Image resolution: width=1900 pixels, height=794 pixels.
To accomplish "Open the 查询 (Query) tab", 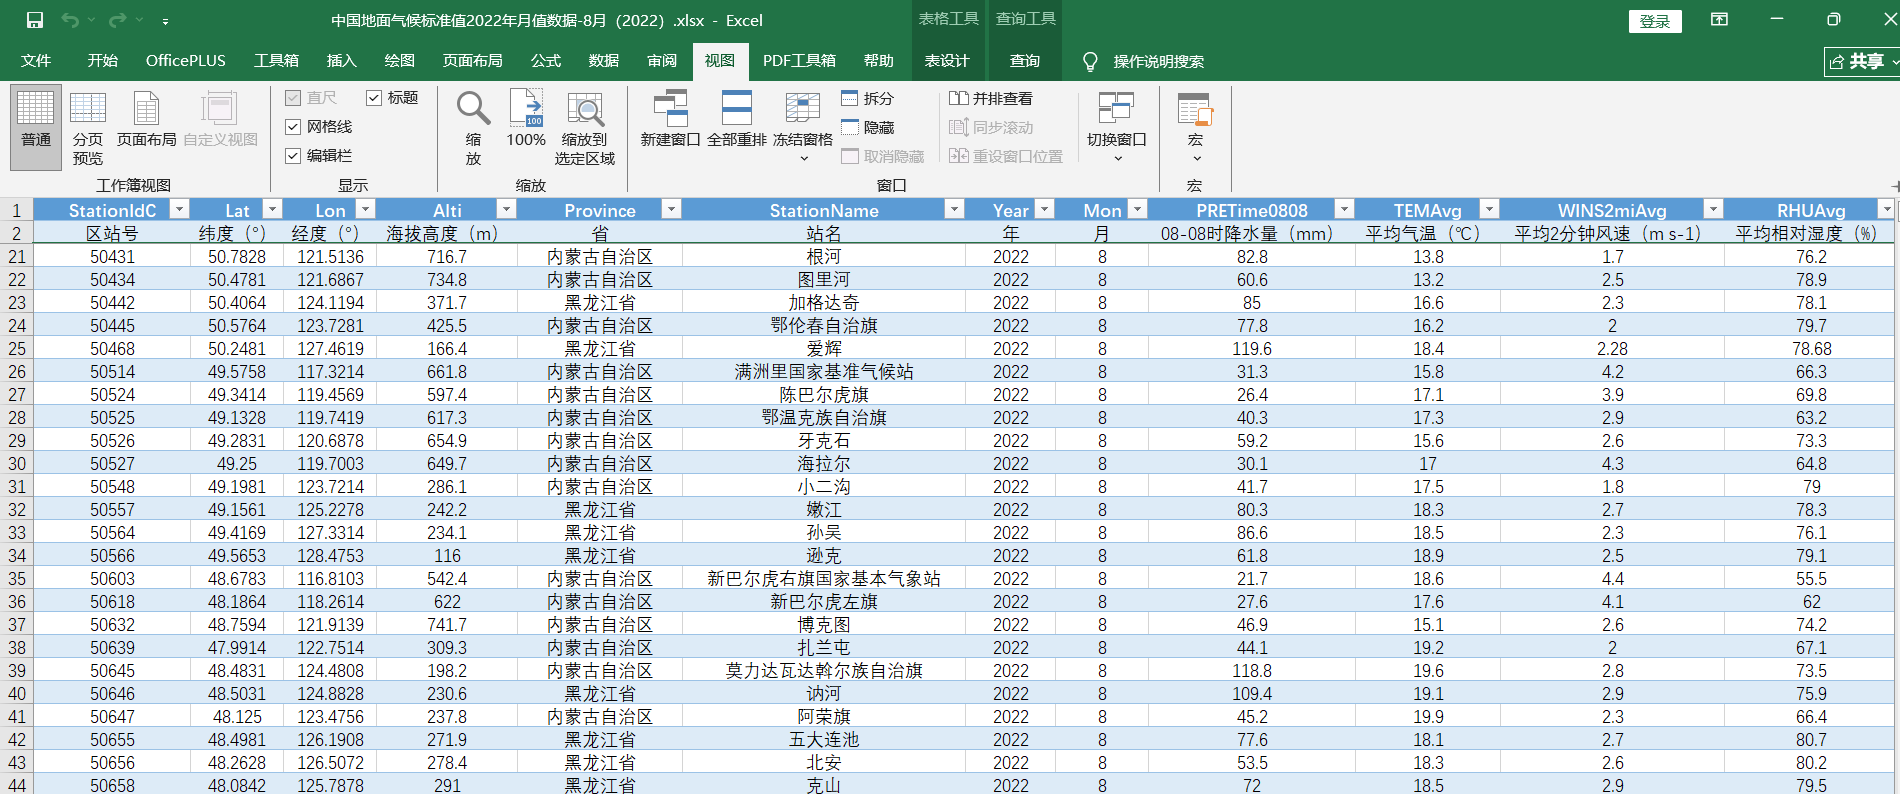I will 1024,61.
